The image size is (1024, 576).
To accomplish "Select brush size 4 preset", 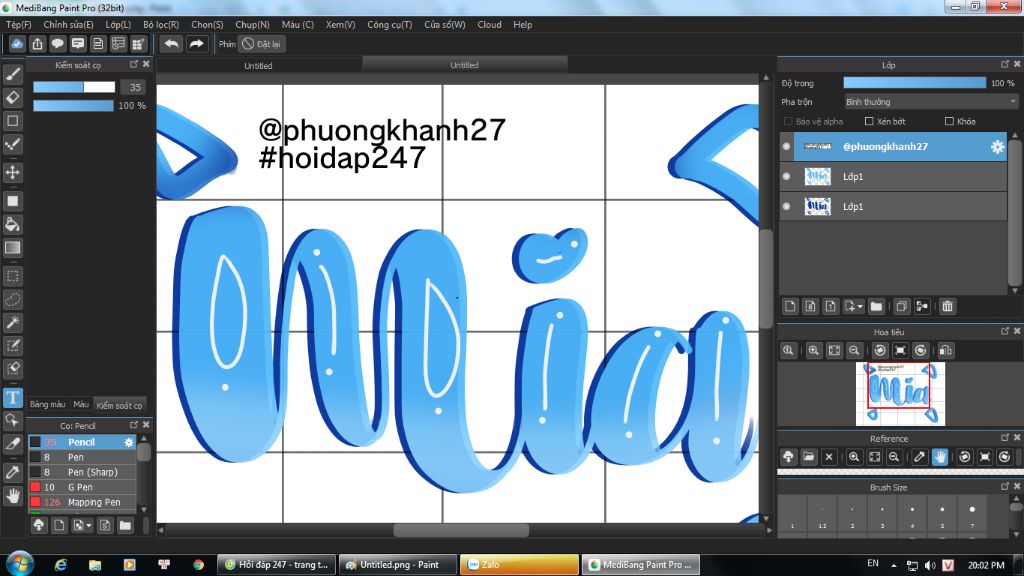I will click(912, 514).
